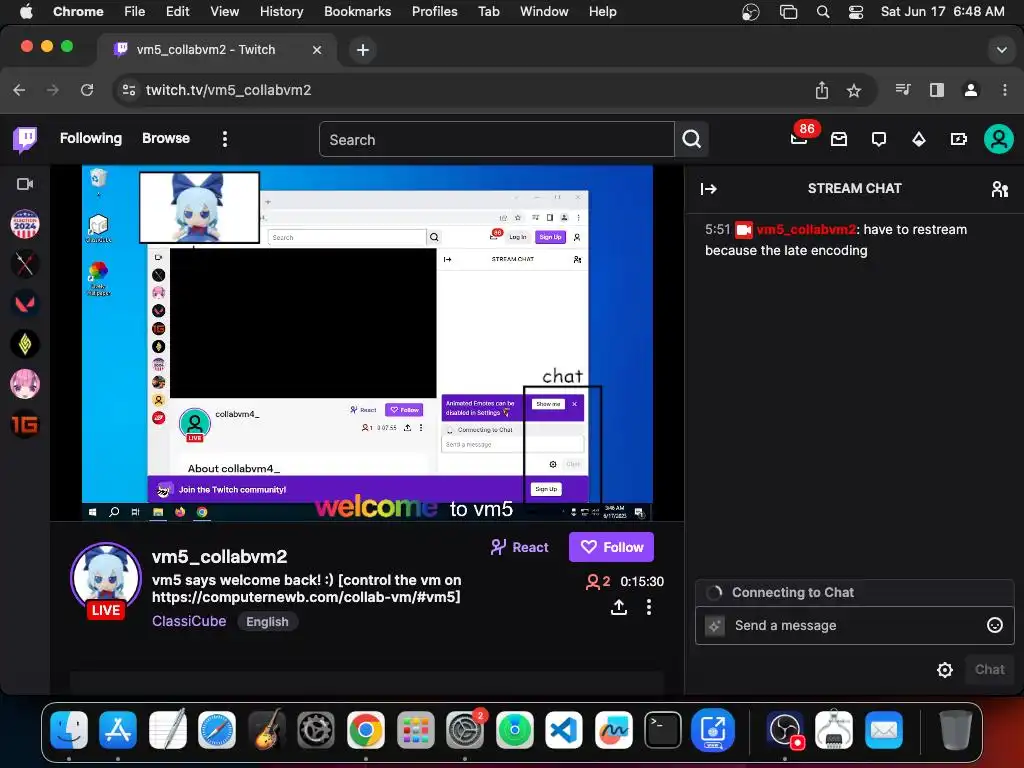Select the vm5_collabvm2 - Twitch browser tab

(217, 50)
